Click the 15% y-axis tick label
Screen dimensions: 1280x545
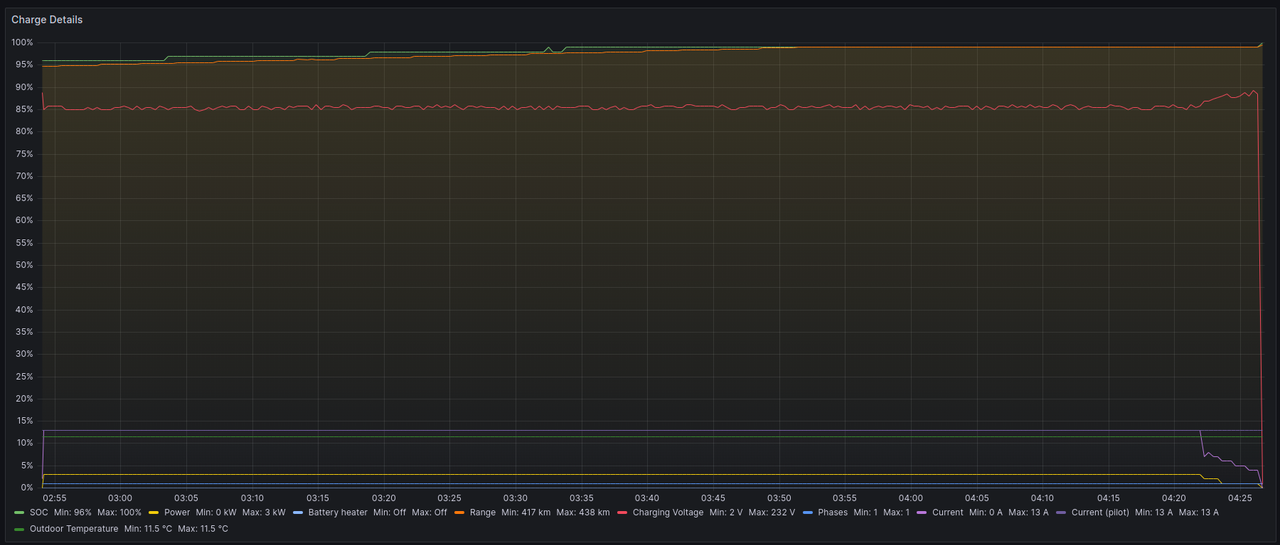pos(24,421)
